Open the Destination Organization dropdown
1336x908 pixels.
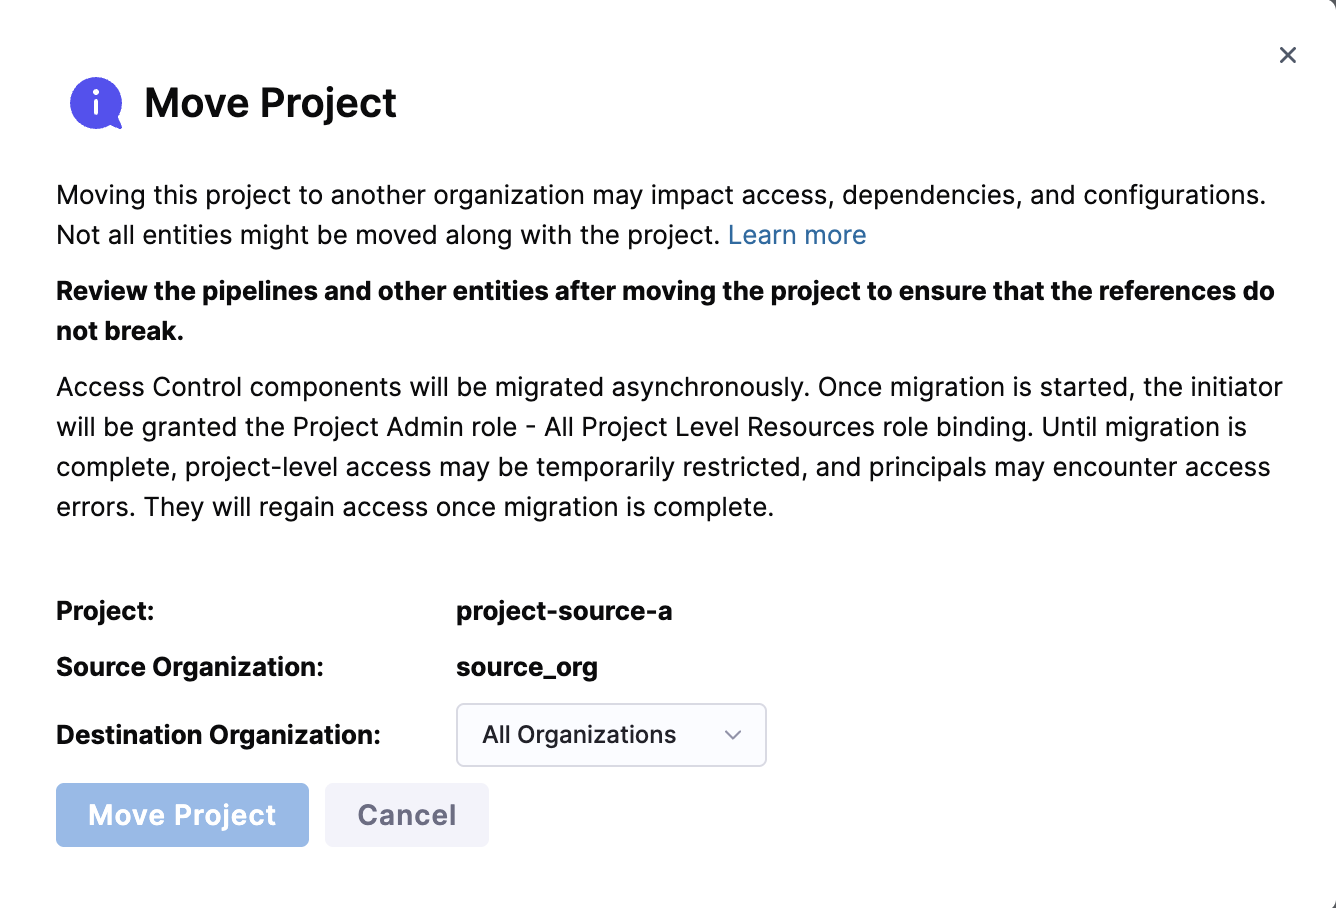610,735
